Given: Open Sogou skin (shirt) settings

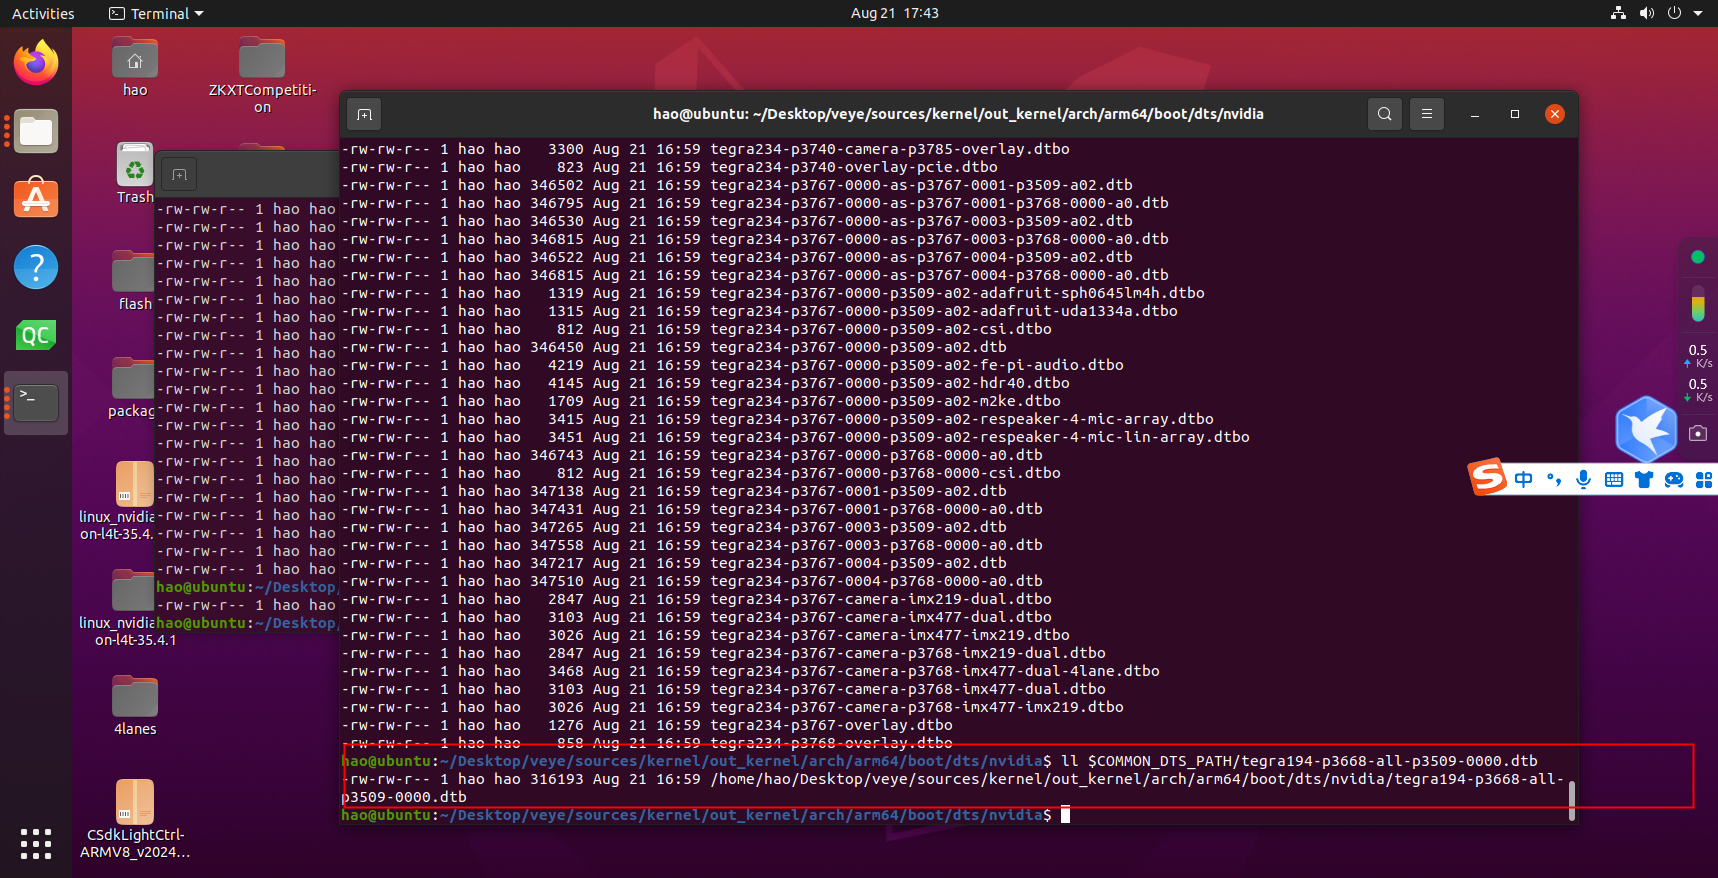Looking at the screenshot, I should pos(1643,479).
